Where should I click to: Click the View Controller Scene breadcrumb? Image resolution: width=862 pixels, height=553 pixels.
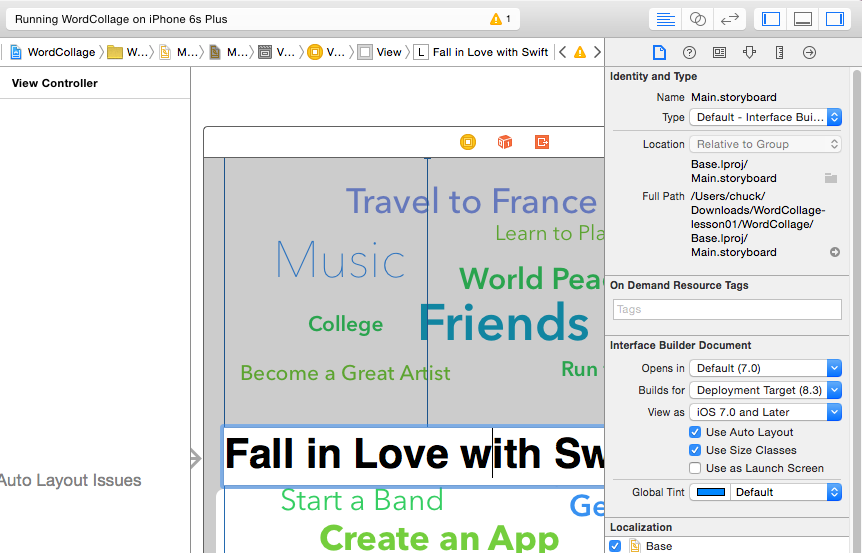click(x=278, y=52)
